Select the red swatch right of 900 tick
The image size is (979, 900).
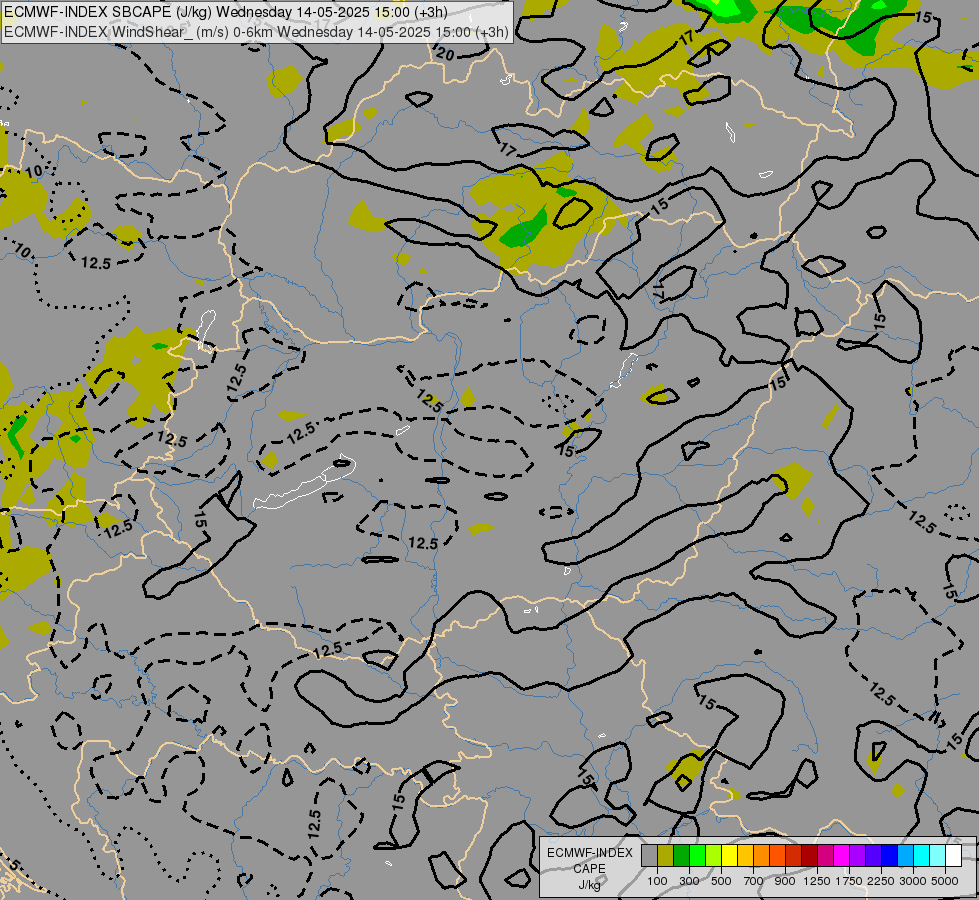tap(794, 856)
